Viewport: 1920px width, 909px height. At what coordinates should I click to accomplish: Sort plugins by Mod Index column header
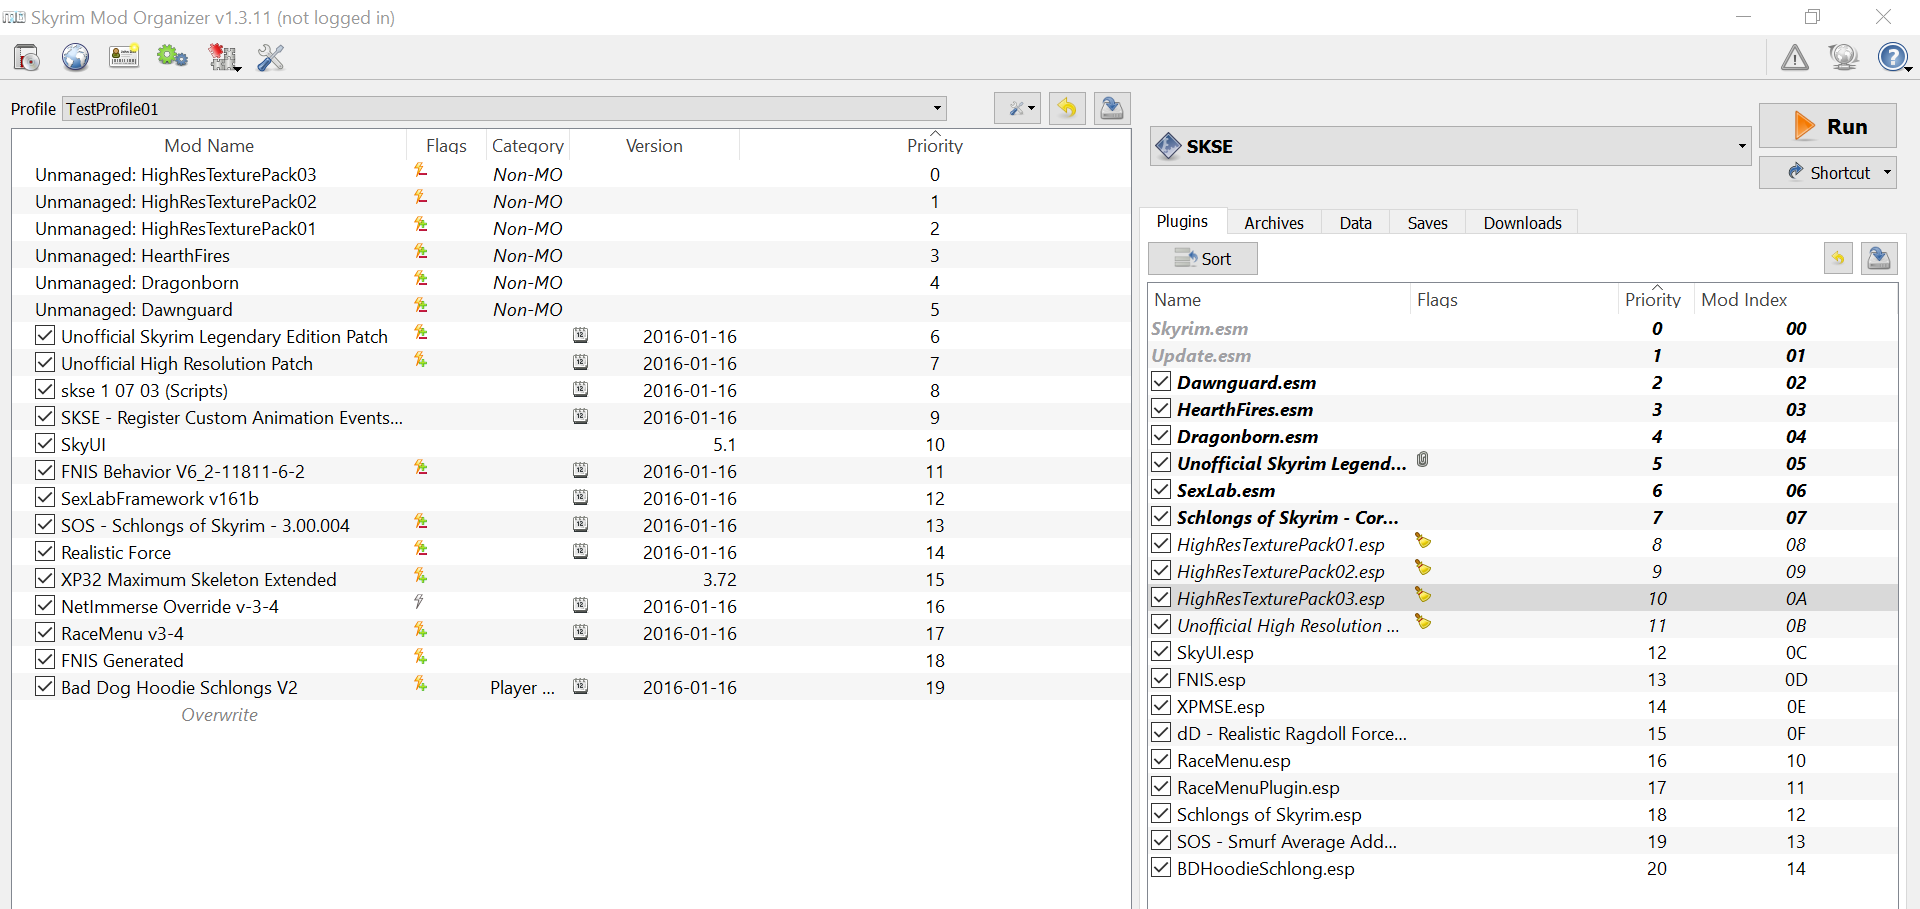(x=1744, y=300)
